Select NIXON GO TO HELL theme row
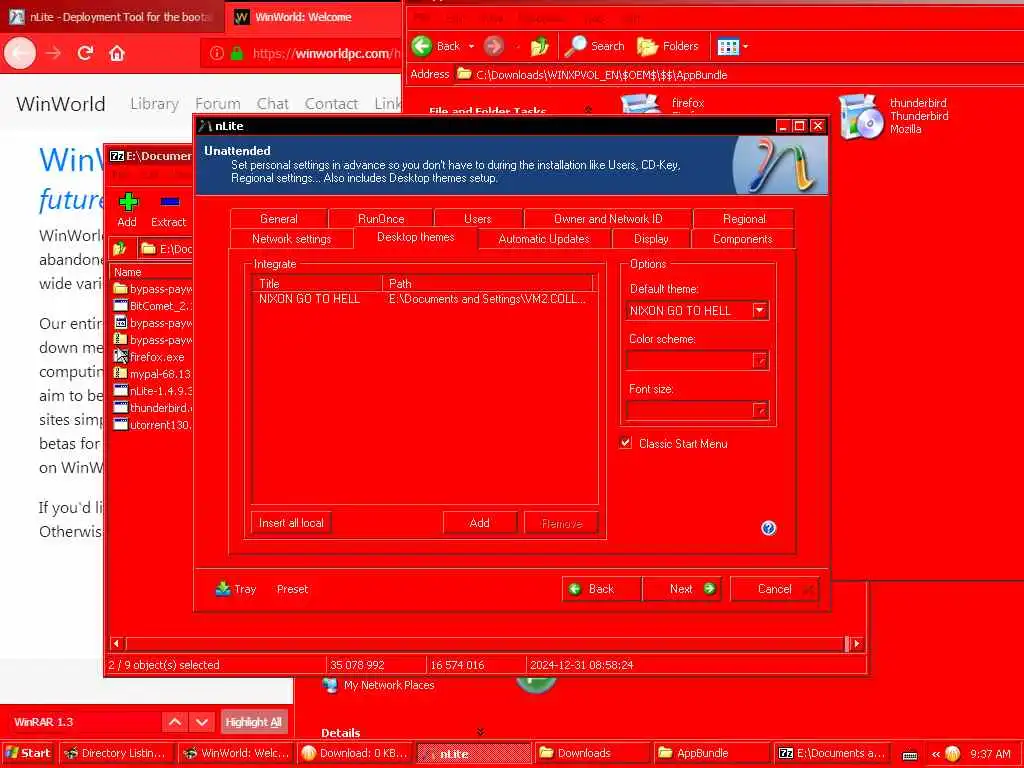 tap(423, 298)
